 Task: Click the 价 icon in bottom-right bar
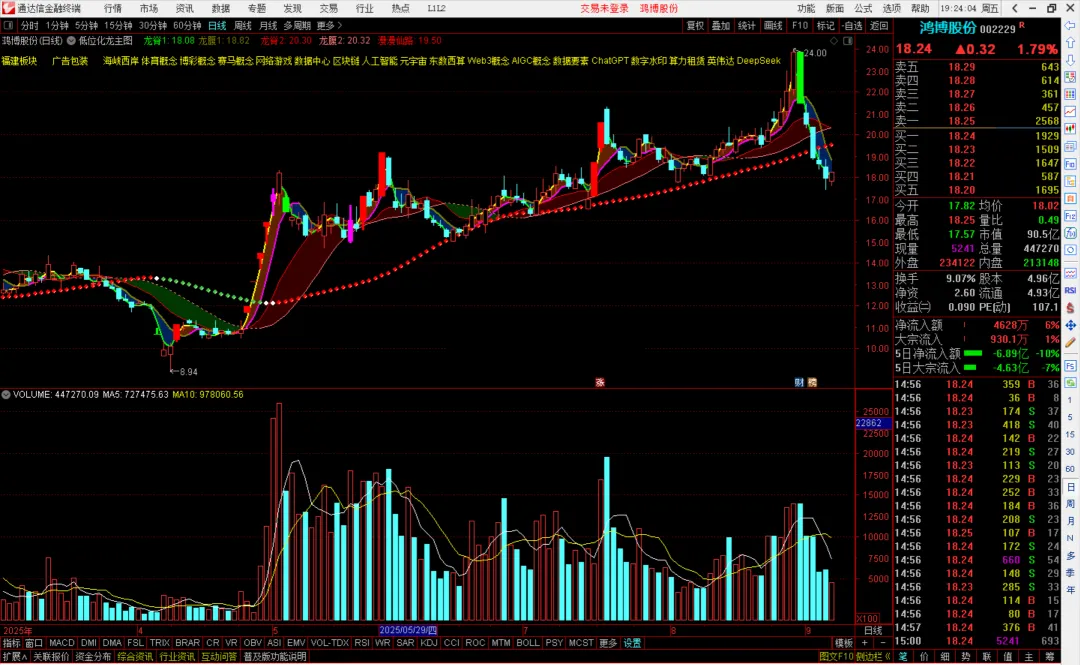coord(924,657)
